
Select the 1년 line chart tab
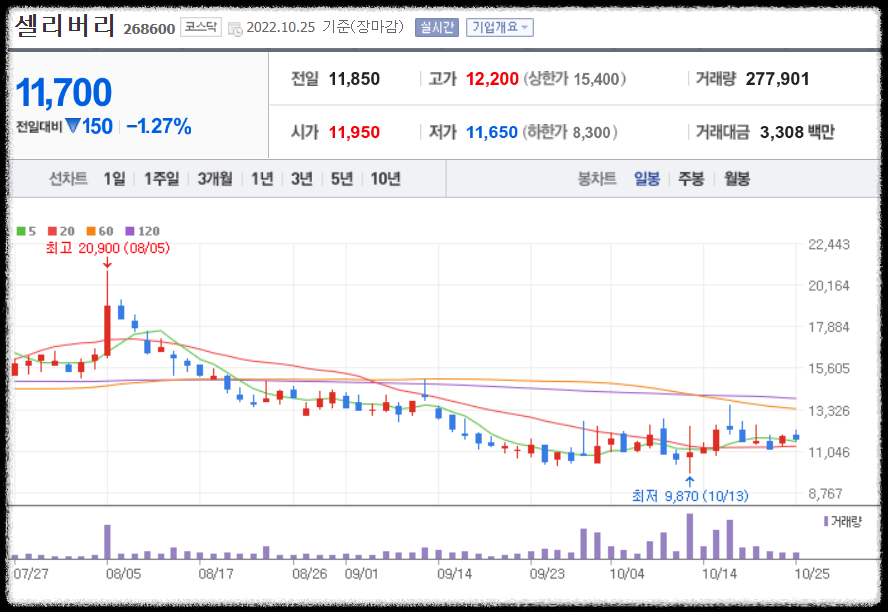(x=262, y=179)
